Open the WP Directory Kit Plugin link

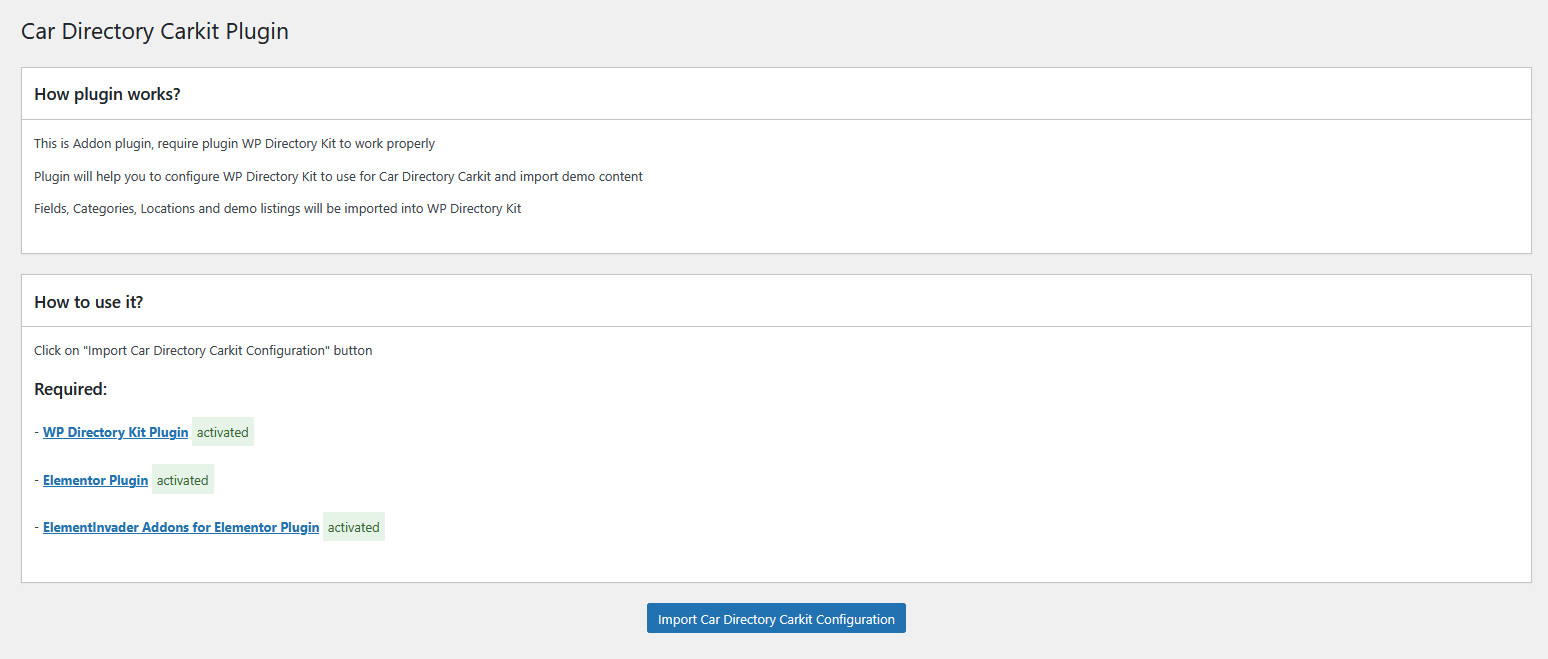(115, 433)
